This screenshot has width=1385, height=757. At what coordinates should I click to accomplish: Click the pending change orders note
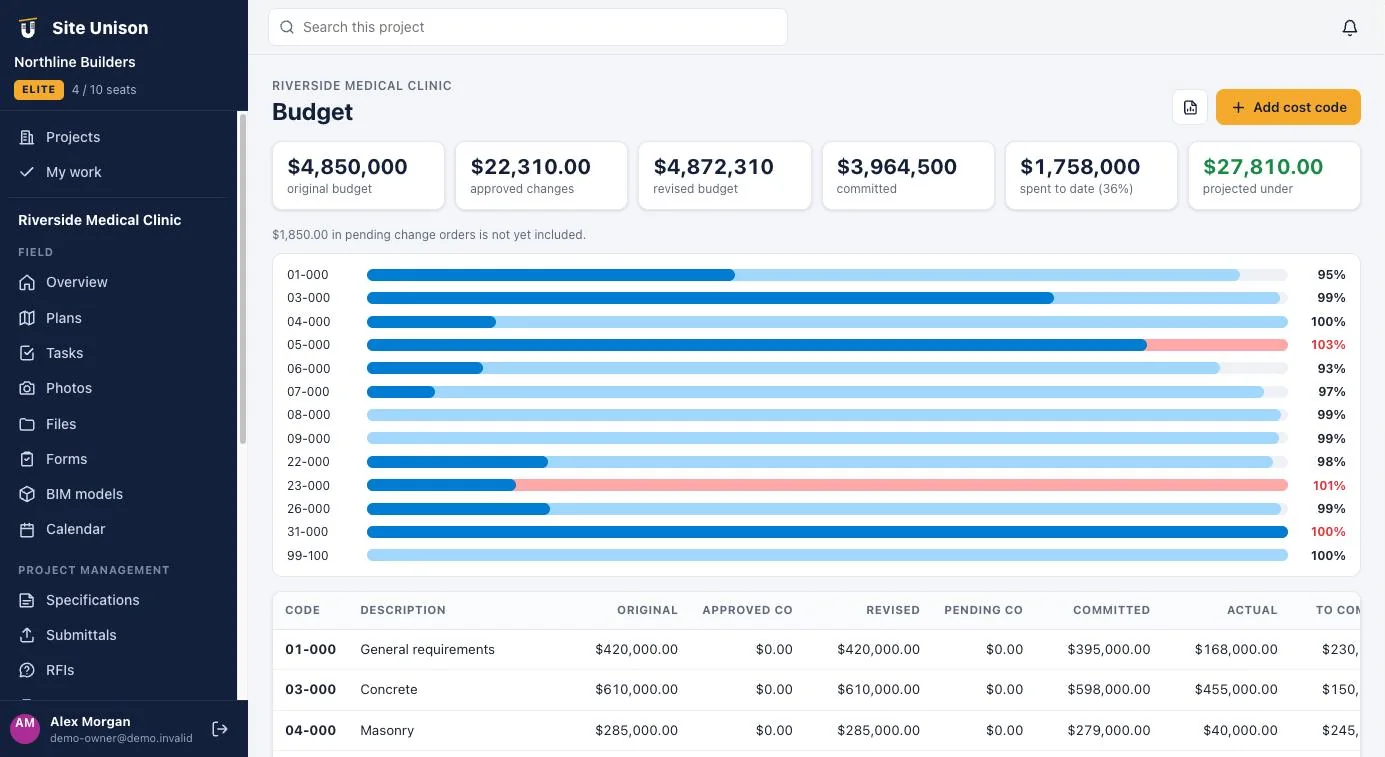(429, 235)
